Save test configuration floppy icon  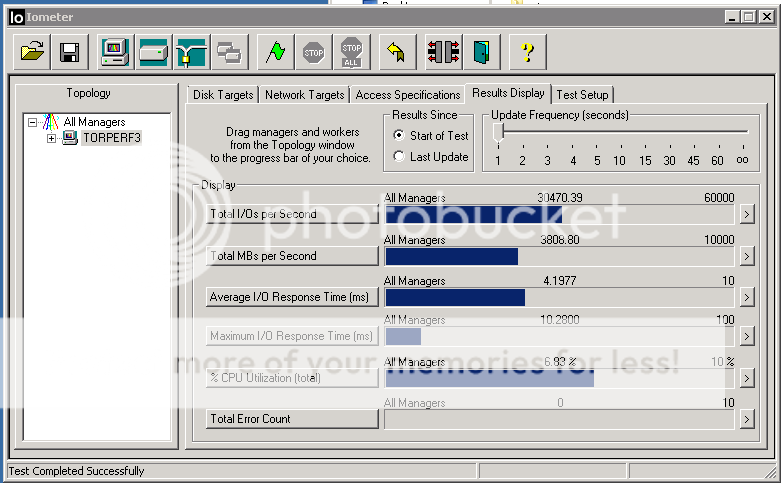(x=70, y=52)
